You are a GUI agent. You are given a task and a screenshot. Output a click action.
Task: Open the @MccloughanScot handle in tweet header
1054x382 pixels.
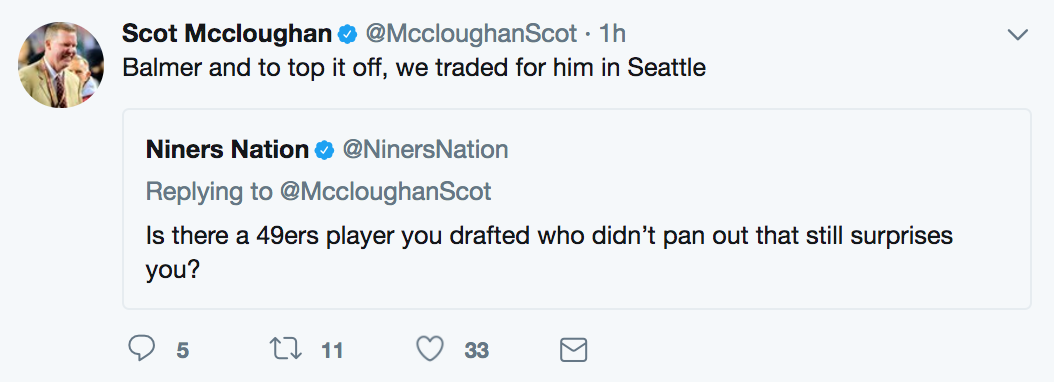[471, 34]
